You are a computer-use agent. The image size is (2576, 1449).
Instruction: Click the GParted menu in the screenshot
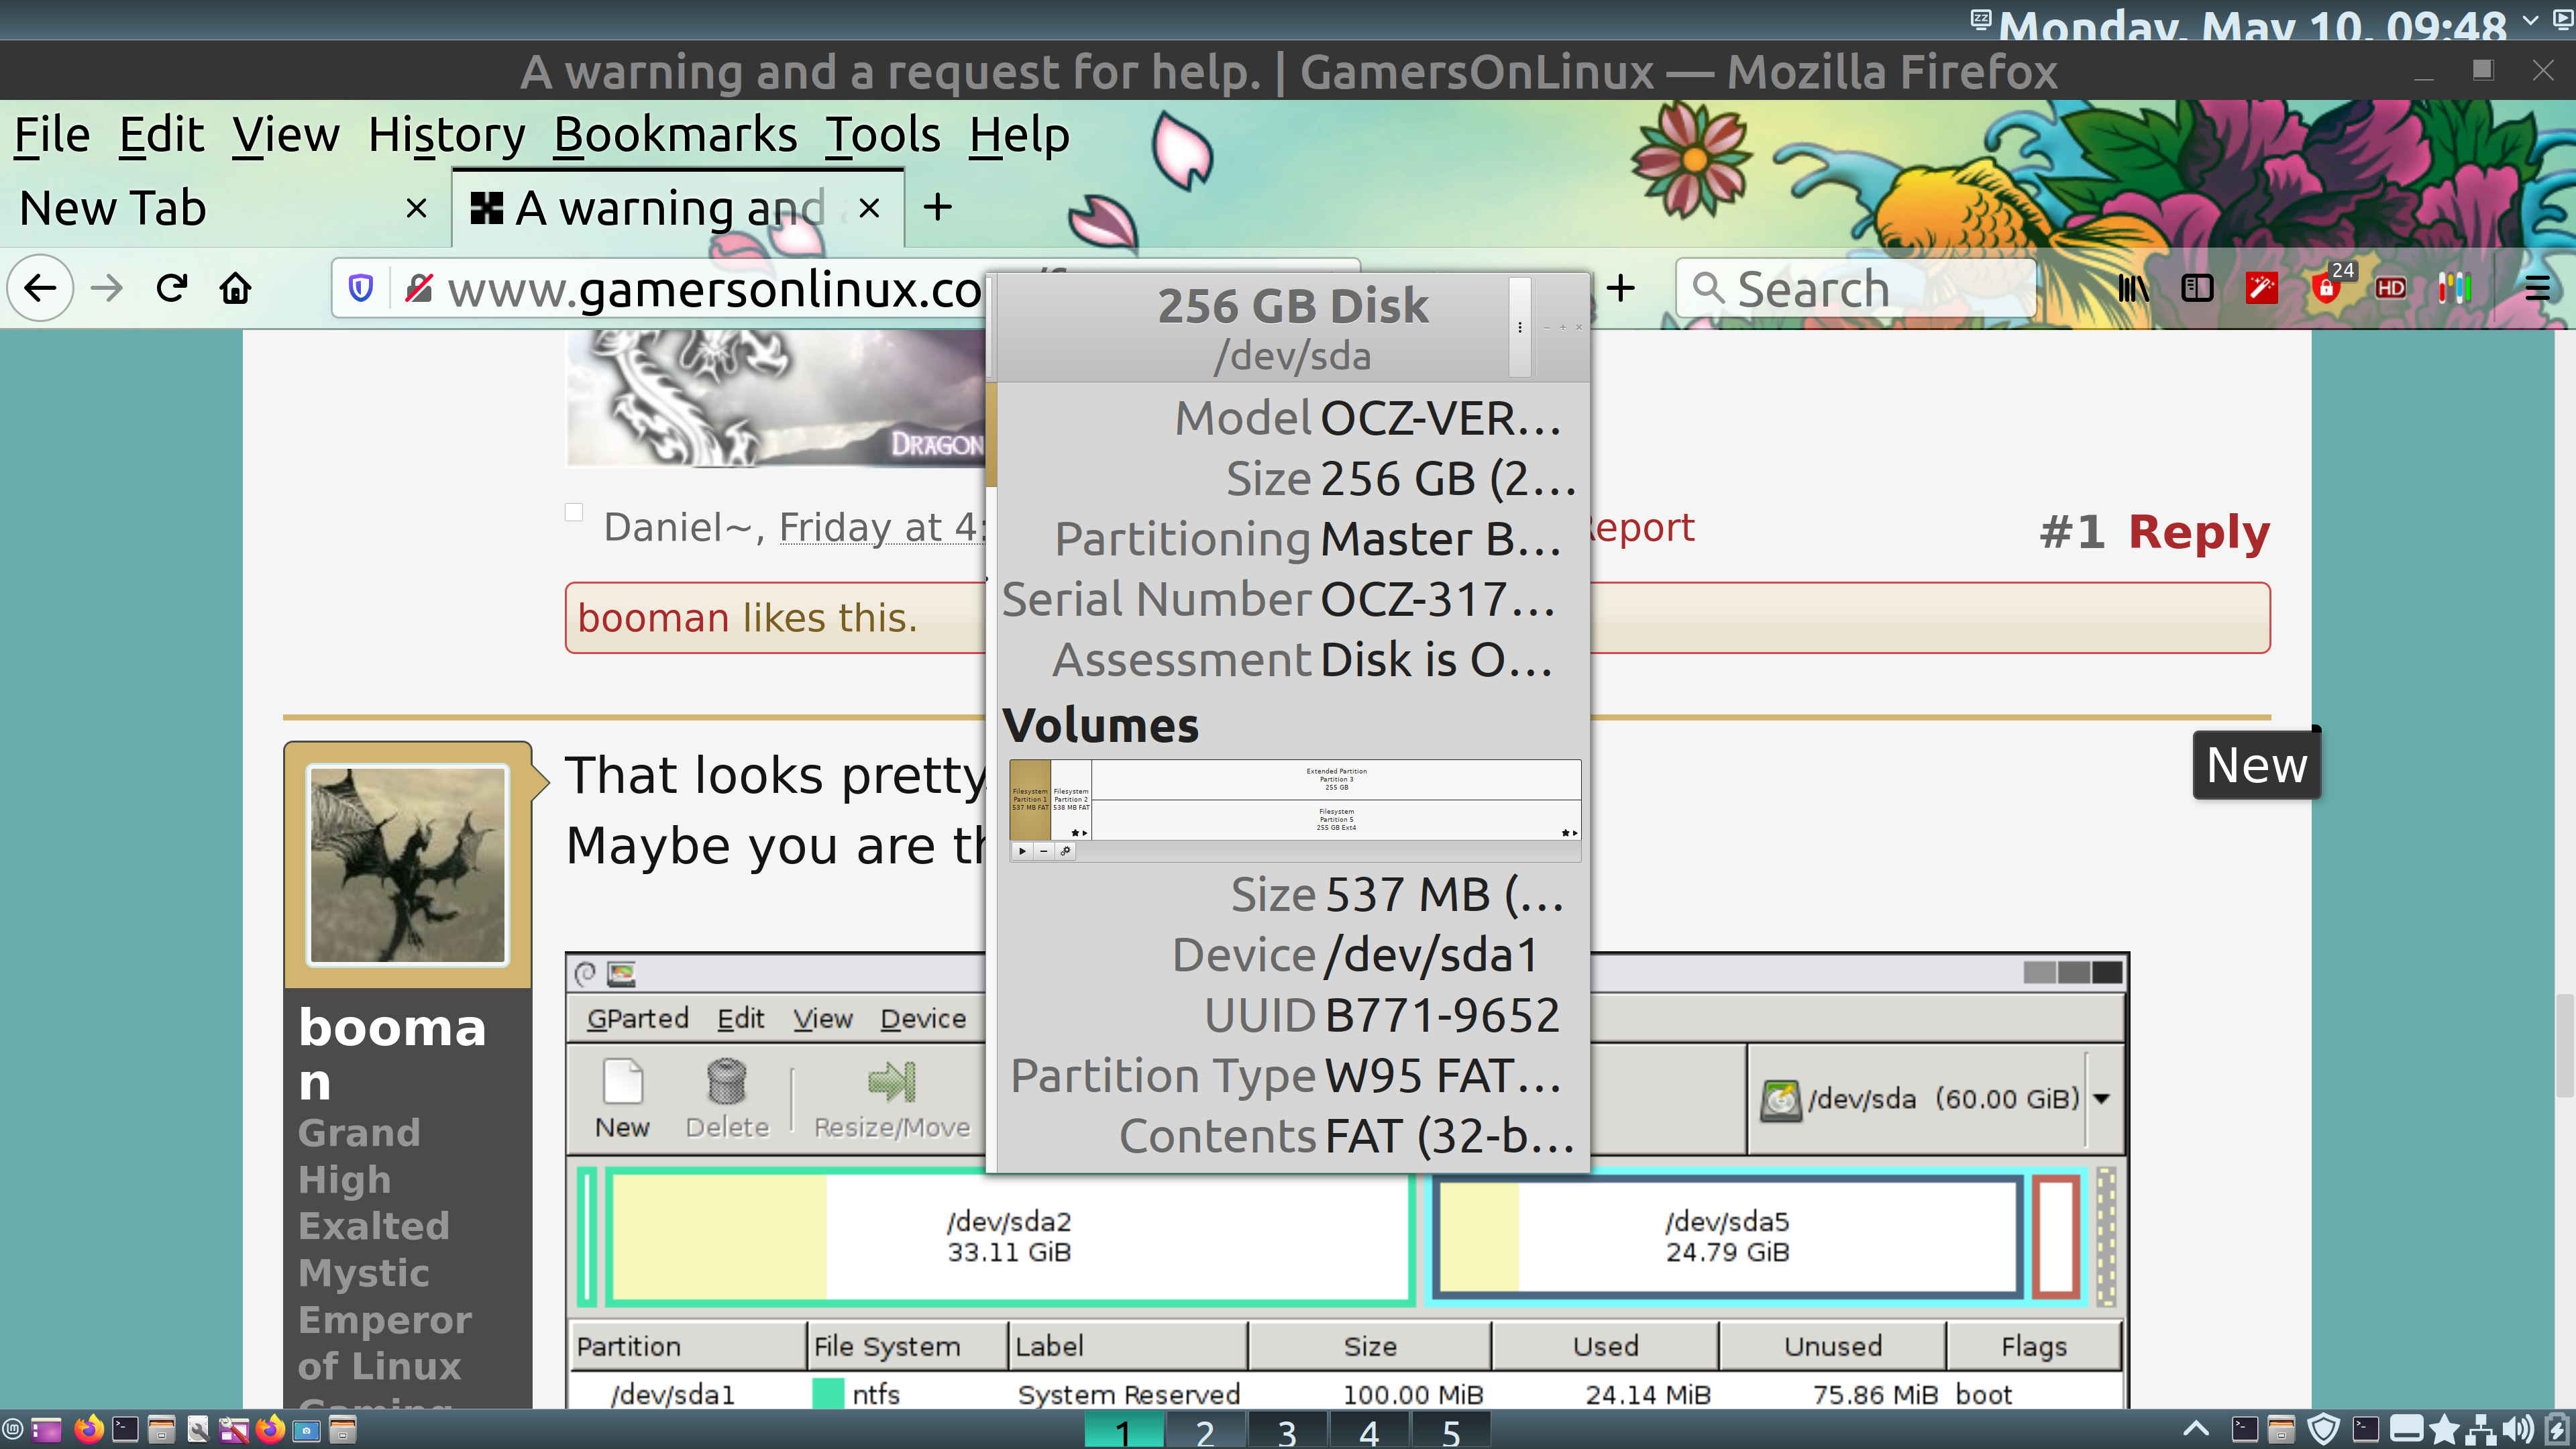tap(637, 1019)
